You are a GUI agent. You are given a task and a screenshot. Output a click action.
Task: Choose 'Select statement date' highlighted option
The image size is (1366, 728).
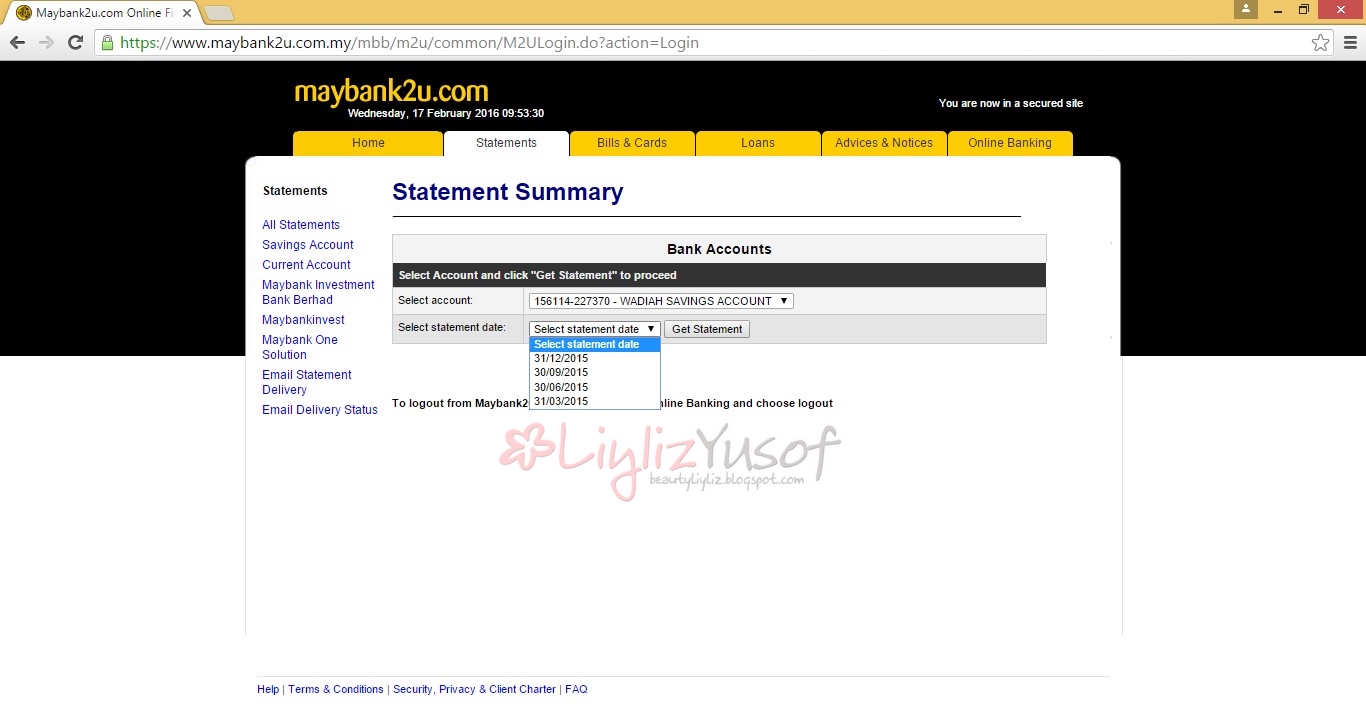tap(594, 344)
